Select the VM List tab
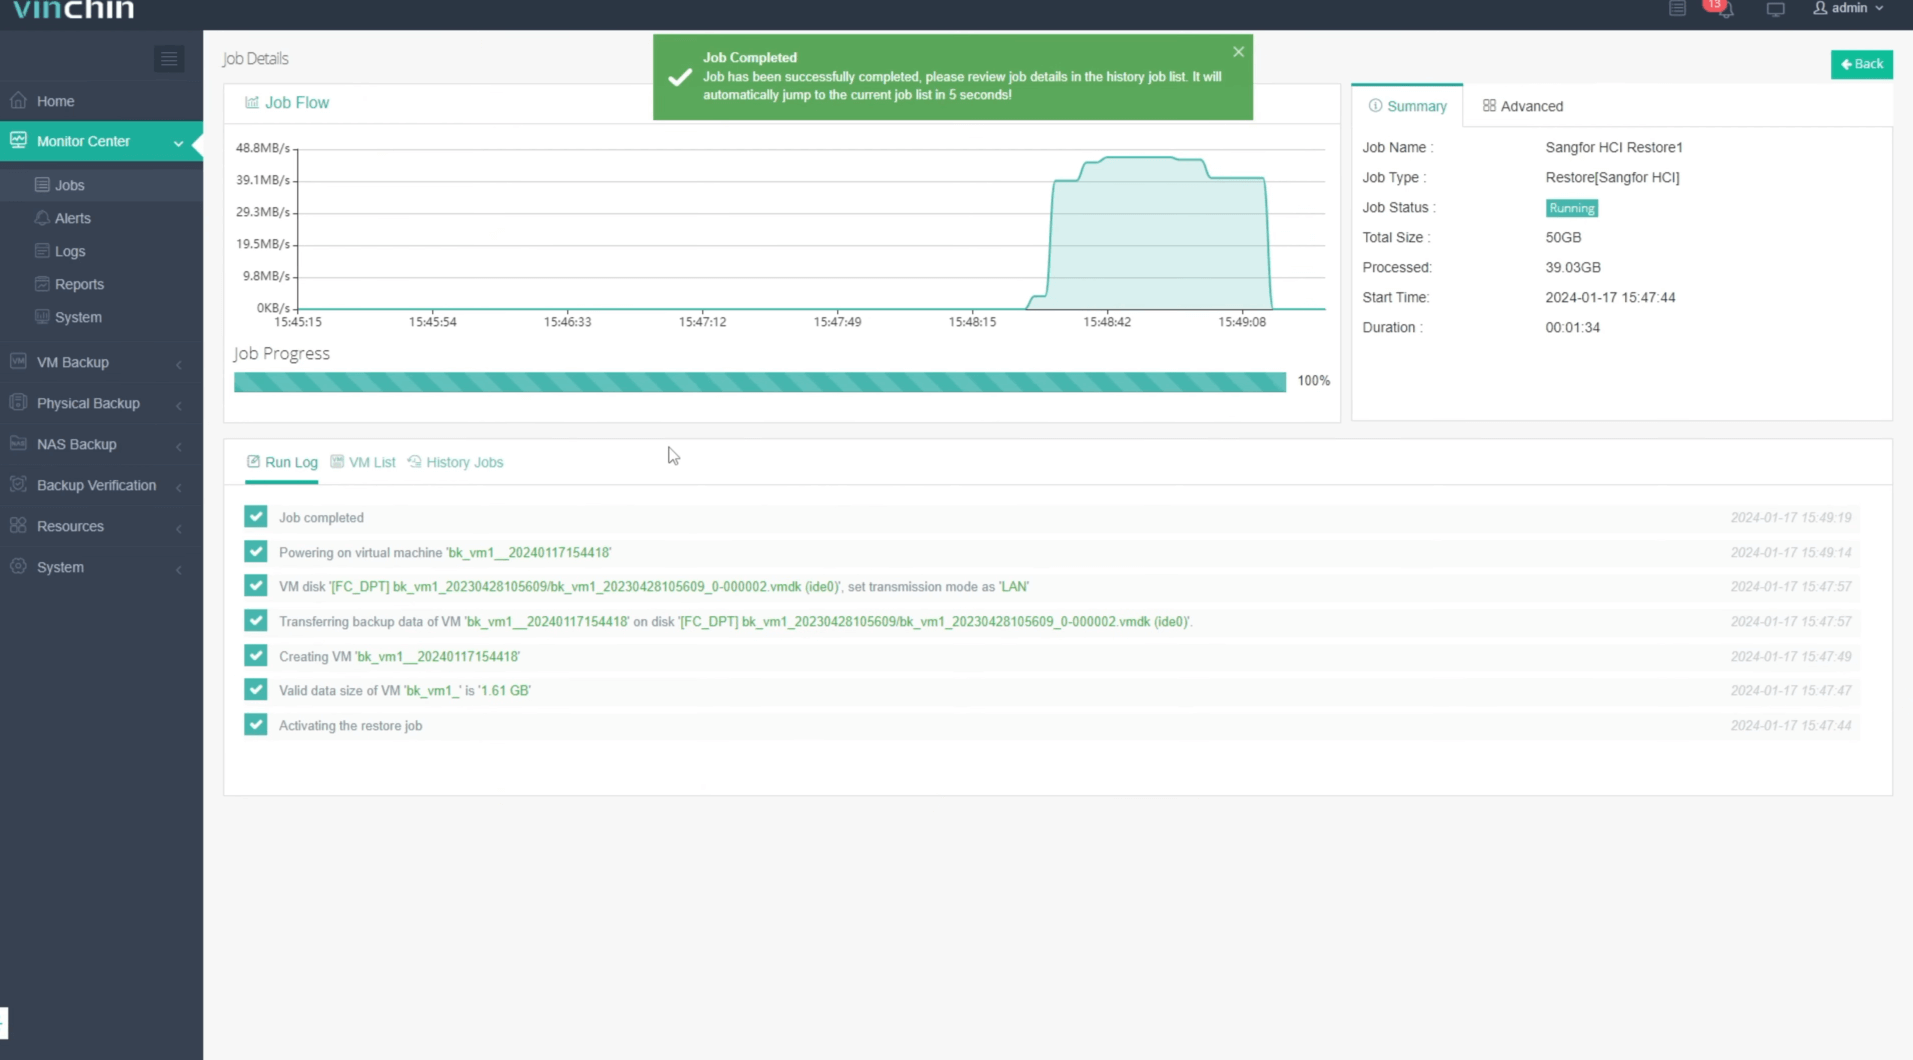 point(363,462)
